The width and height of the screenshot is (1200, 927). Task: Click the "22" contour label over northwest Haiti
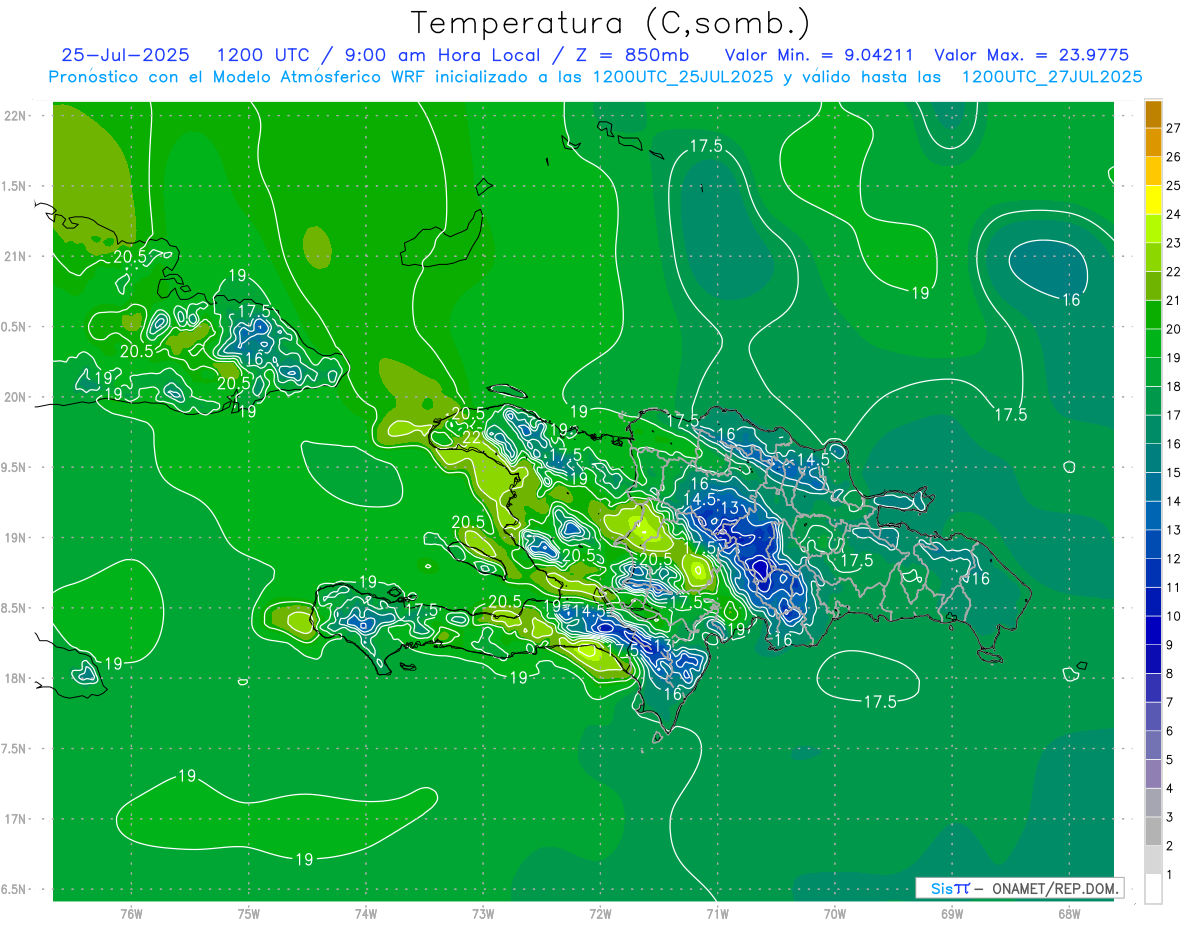click(471, 438)
